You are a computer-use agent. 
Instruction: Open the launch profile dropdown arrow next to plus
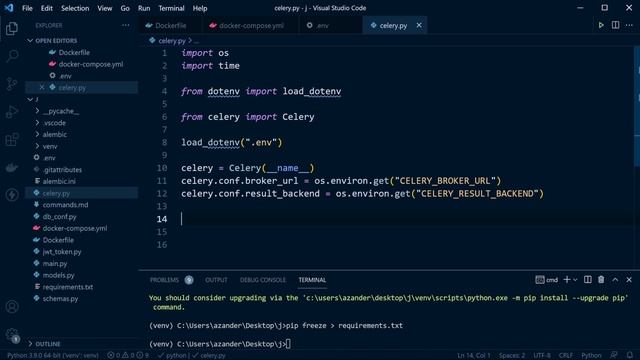tap(575, 280)
